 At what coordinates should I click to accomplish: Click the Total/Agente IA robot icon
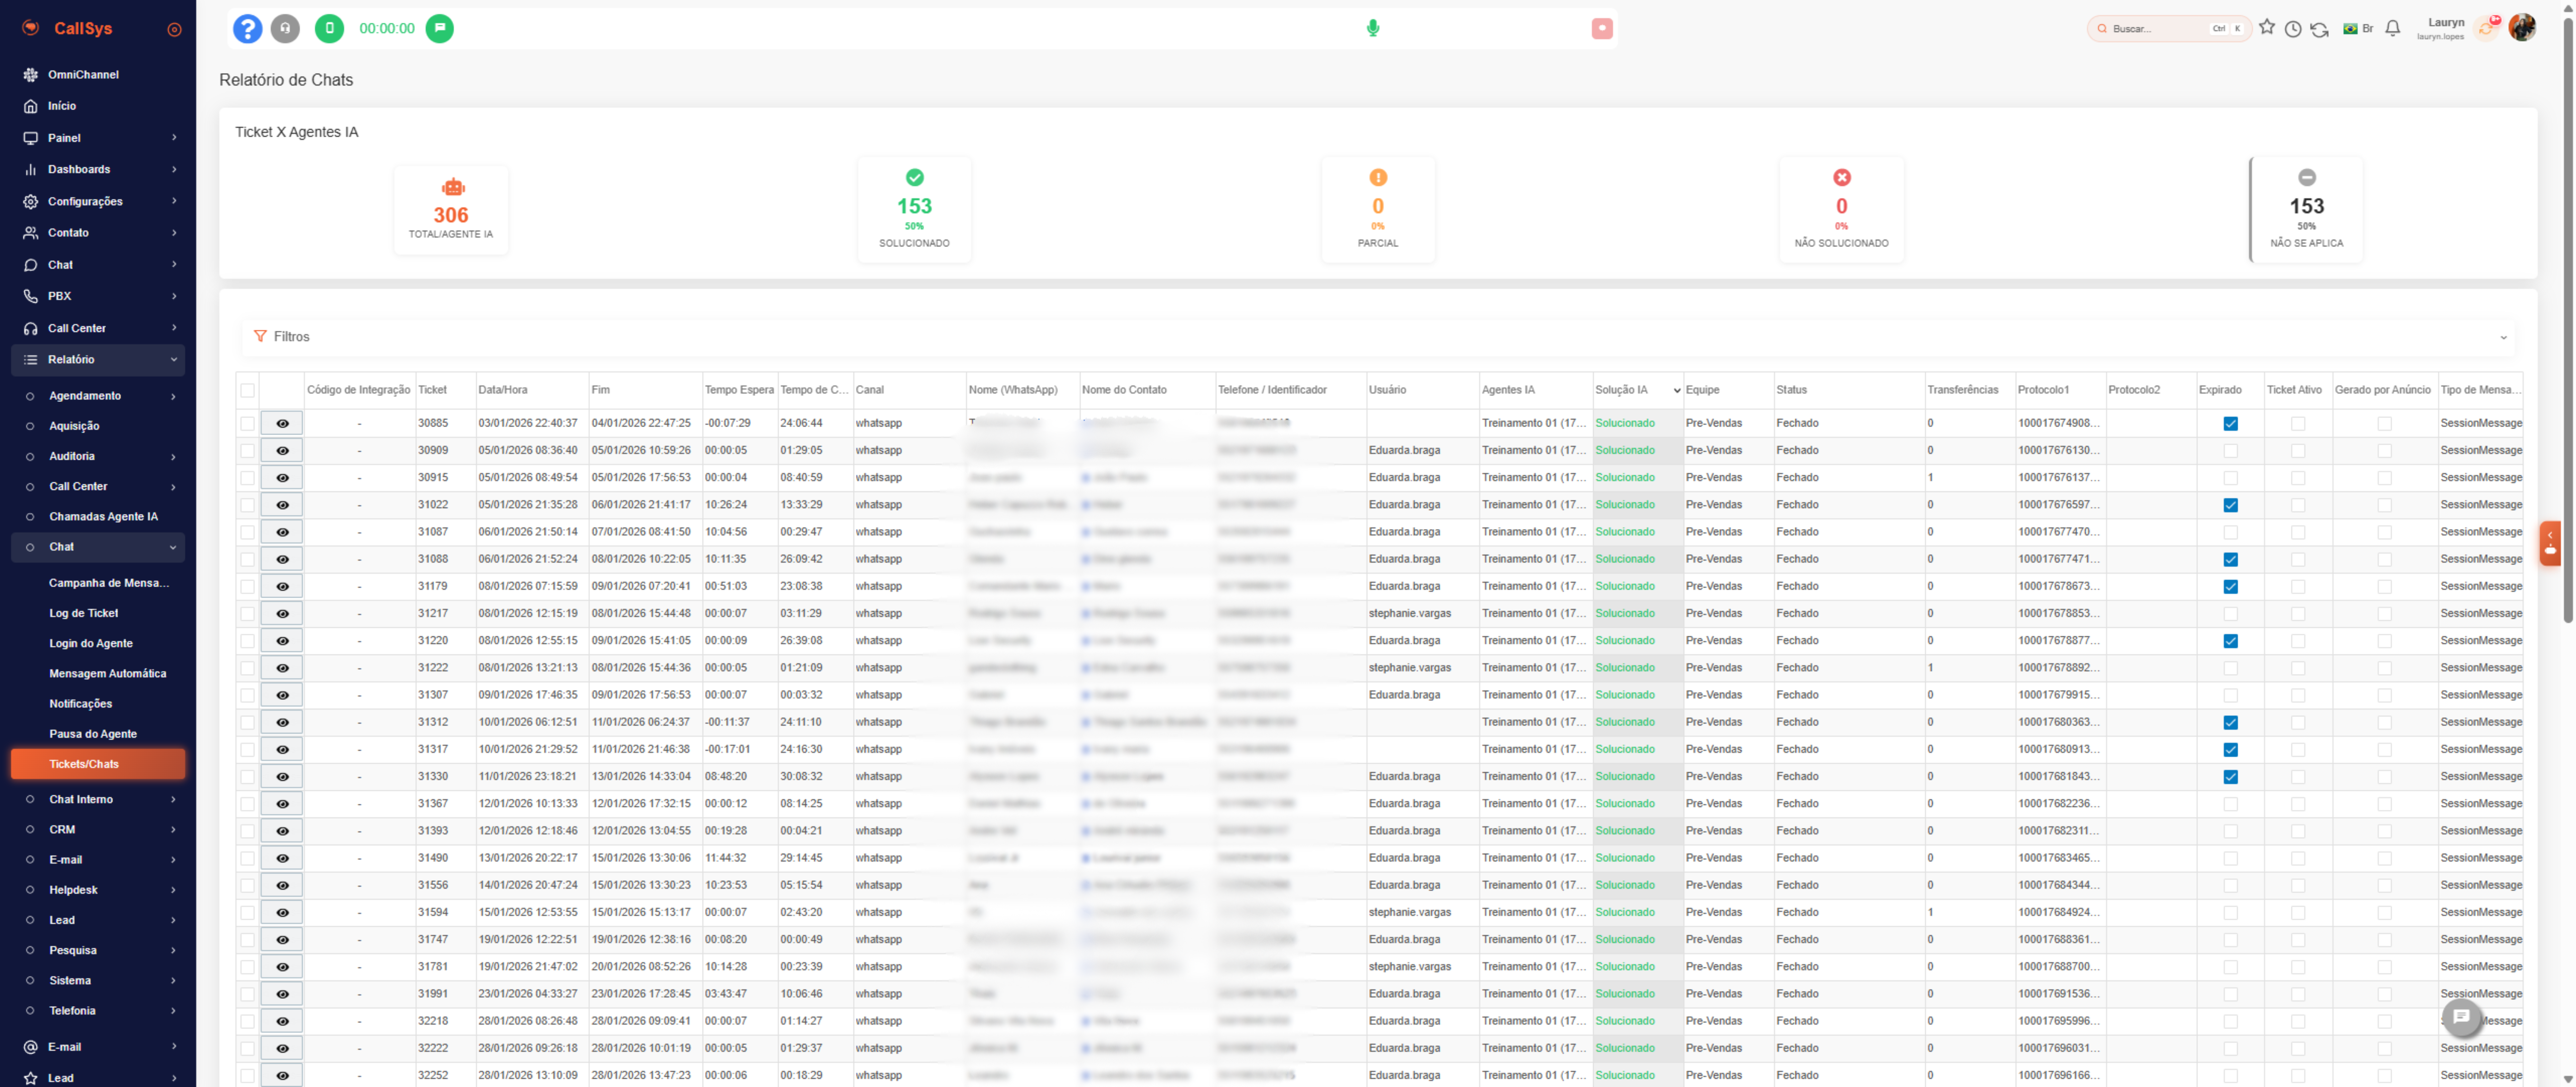[453, 187]
